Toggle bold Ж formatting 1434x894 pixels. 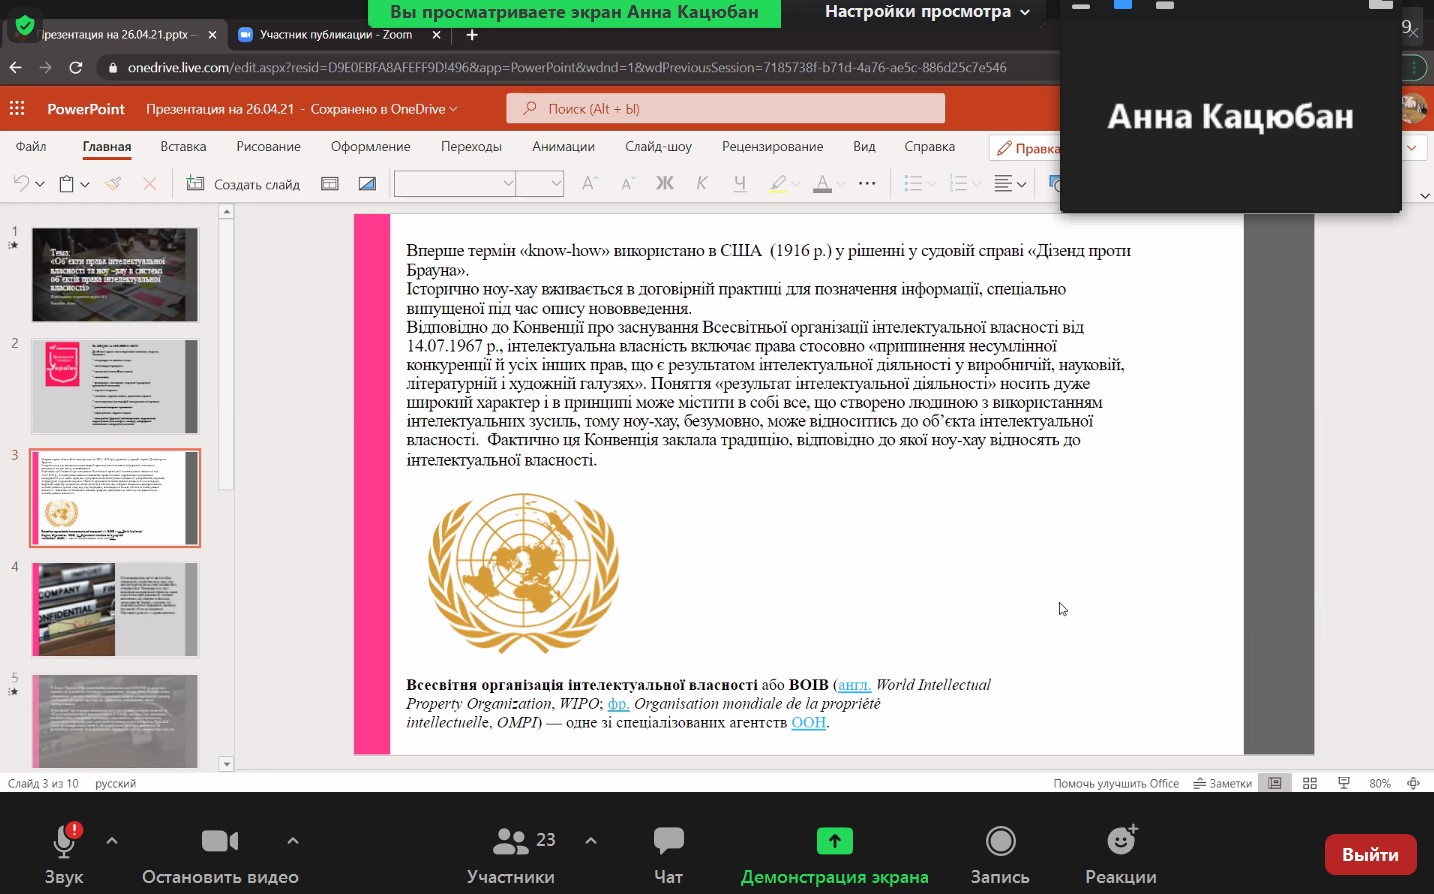665,183
